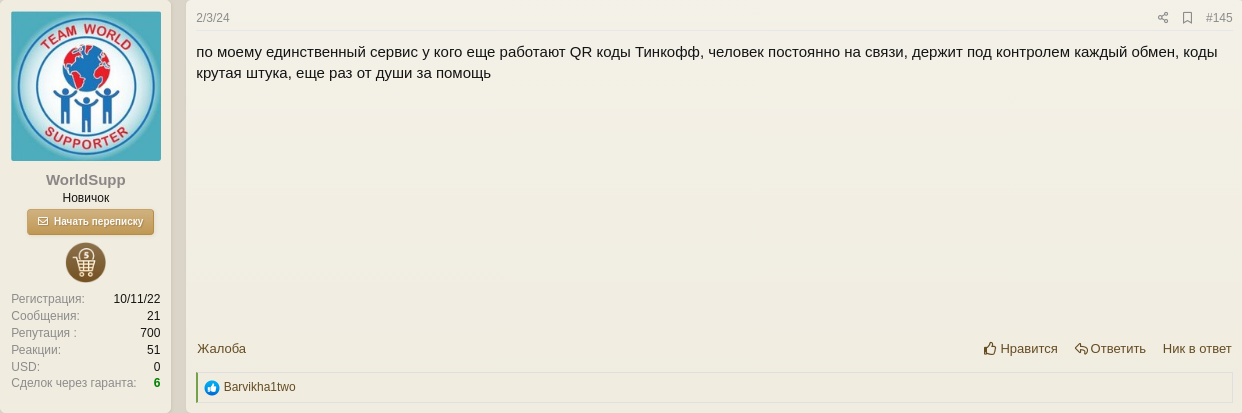Open WorldSupp's avatar image
1242x413 pixels.
[x=86, y=86]
